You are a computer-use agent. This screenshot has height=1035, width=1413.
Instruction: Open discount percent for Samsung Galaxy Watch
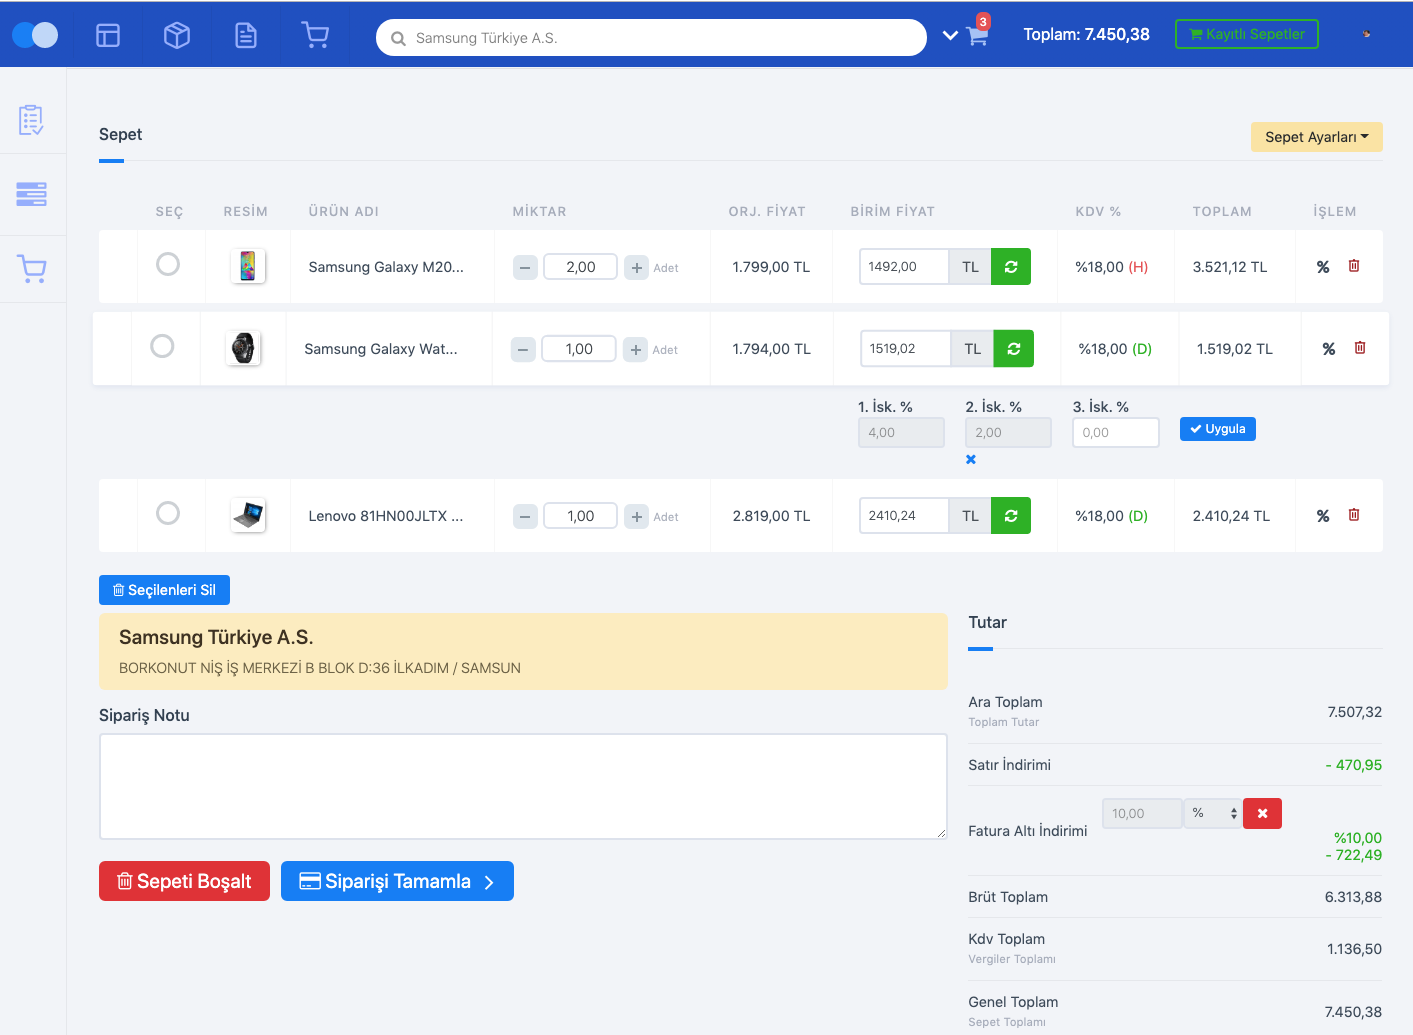coord(1329,349)
